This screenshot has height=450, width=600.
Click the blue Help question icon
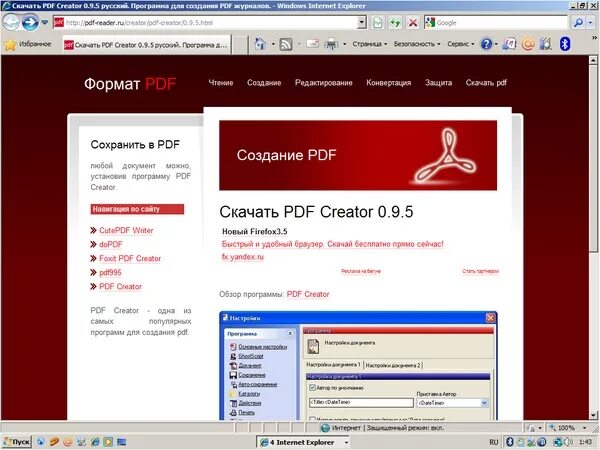[x=486, y=44]
